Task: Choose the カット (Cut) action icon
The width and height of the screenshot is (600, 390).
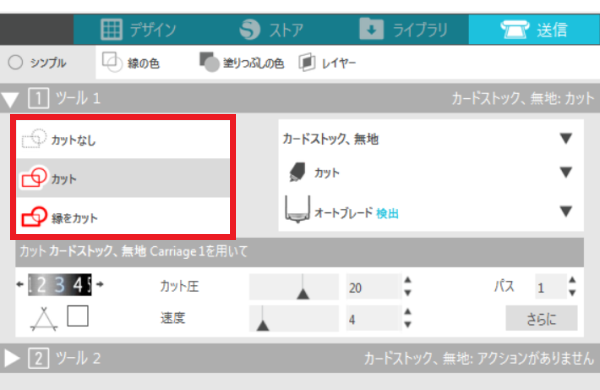Action: (x=34, y=178)
